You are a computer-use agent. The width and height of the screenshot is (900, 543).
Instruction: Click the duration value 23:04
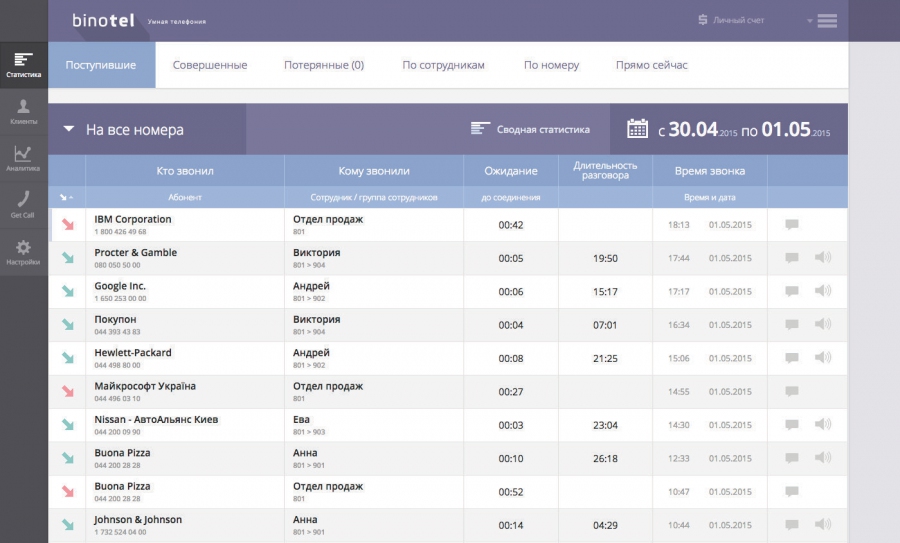pos(606,425)
